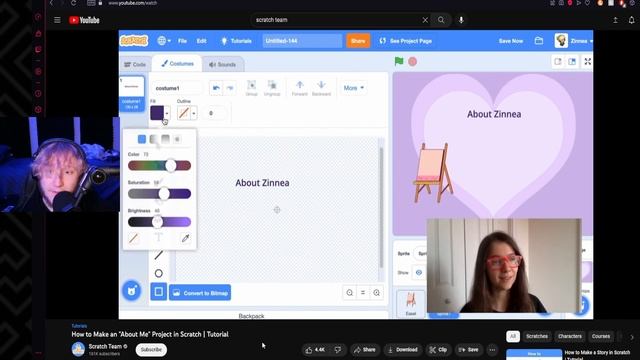The image size is (640, 360).
Task: Select the vertical gradient fill option
Action: (165, 139)
